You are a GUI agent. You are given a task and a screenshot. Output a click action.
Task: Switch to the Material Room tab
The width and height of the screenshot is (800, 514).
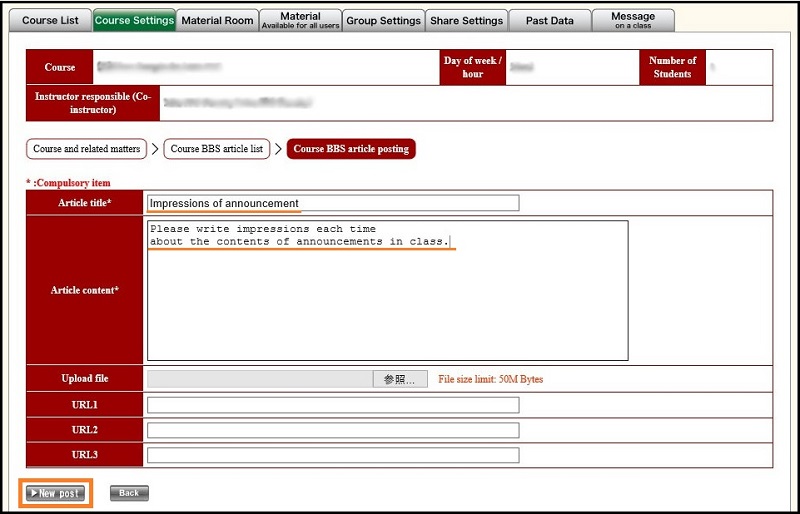click(217, 20)
